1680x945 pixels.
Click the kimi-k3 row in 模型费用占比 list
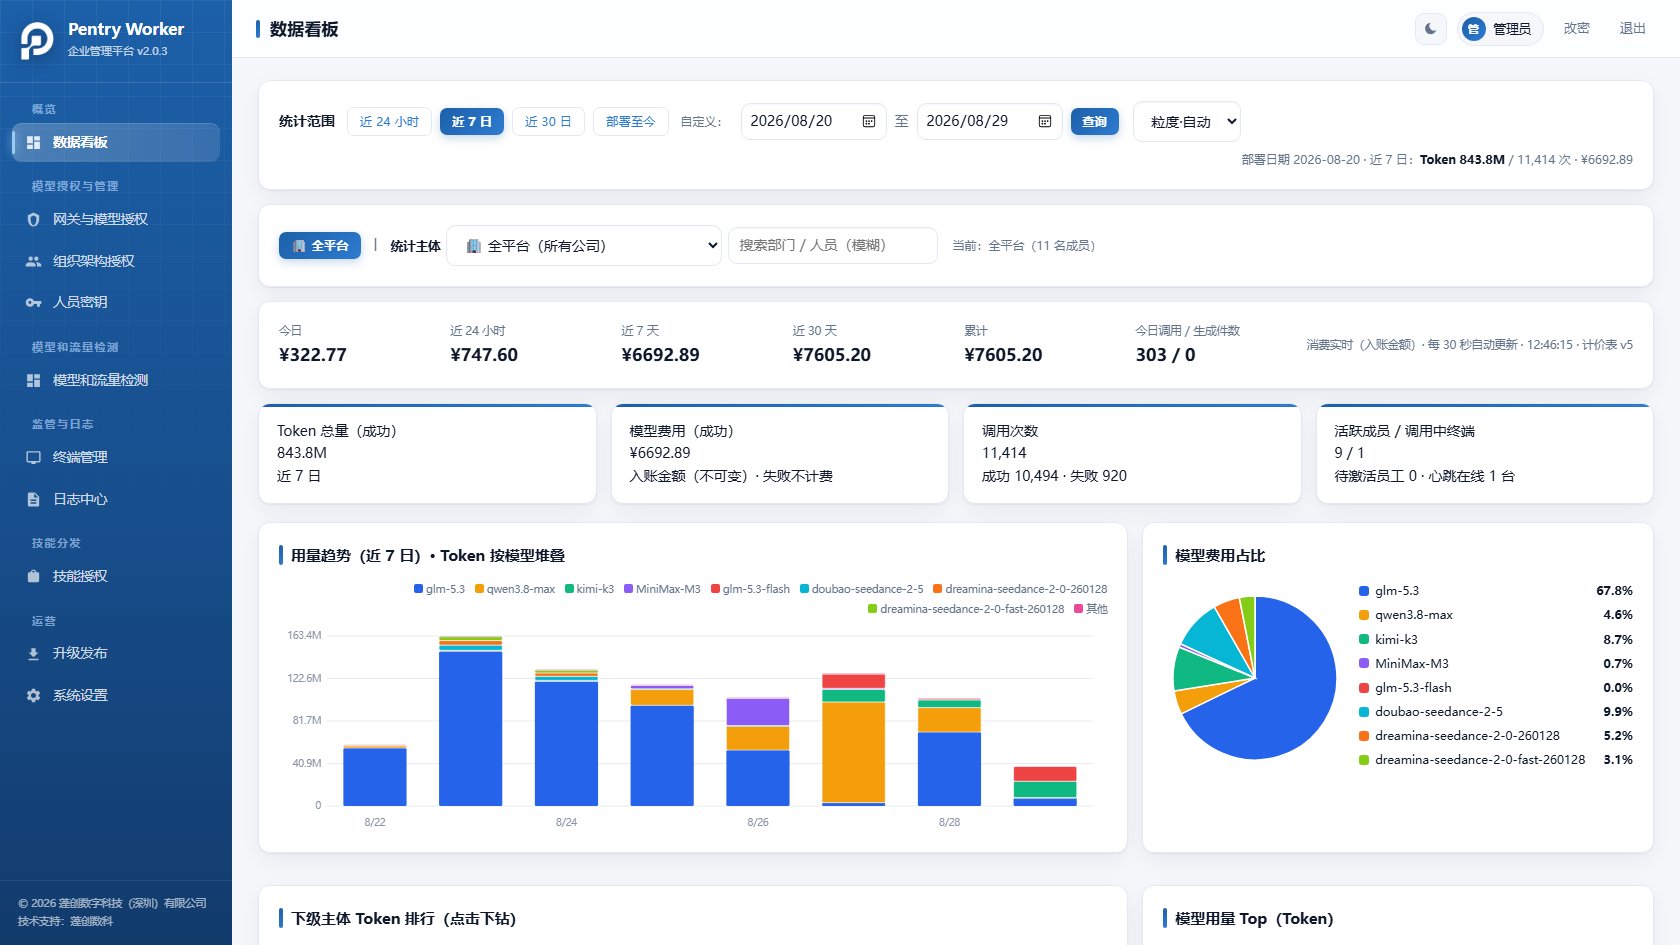point(1495,640)
